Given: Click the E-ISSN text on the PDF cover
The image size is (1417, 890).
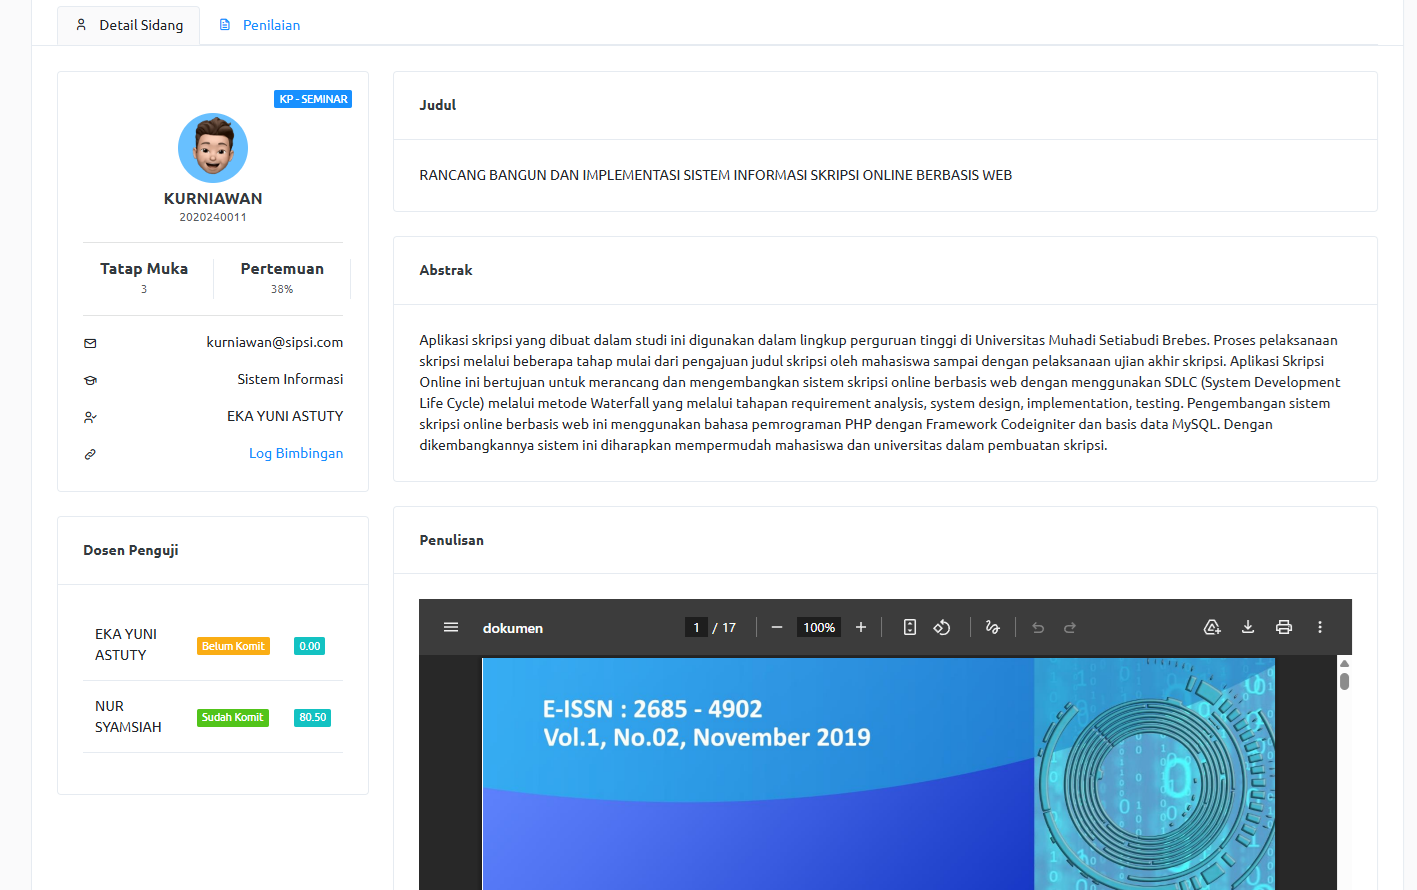Looking at the screenshot, I should click(x=653, y=709).
